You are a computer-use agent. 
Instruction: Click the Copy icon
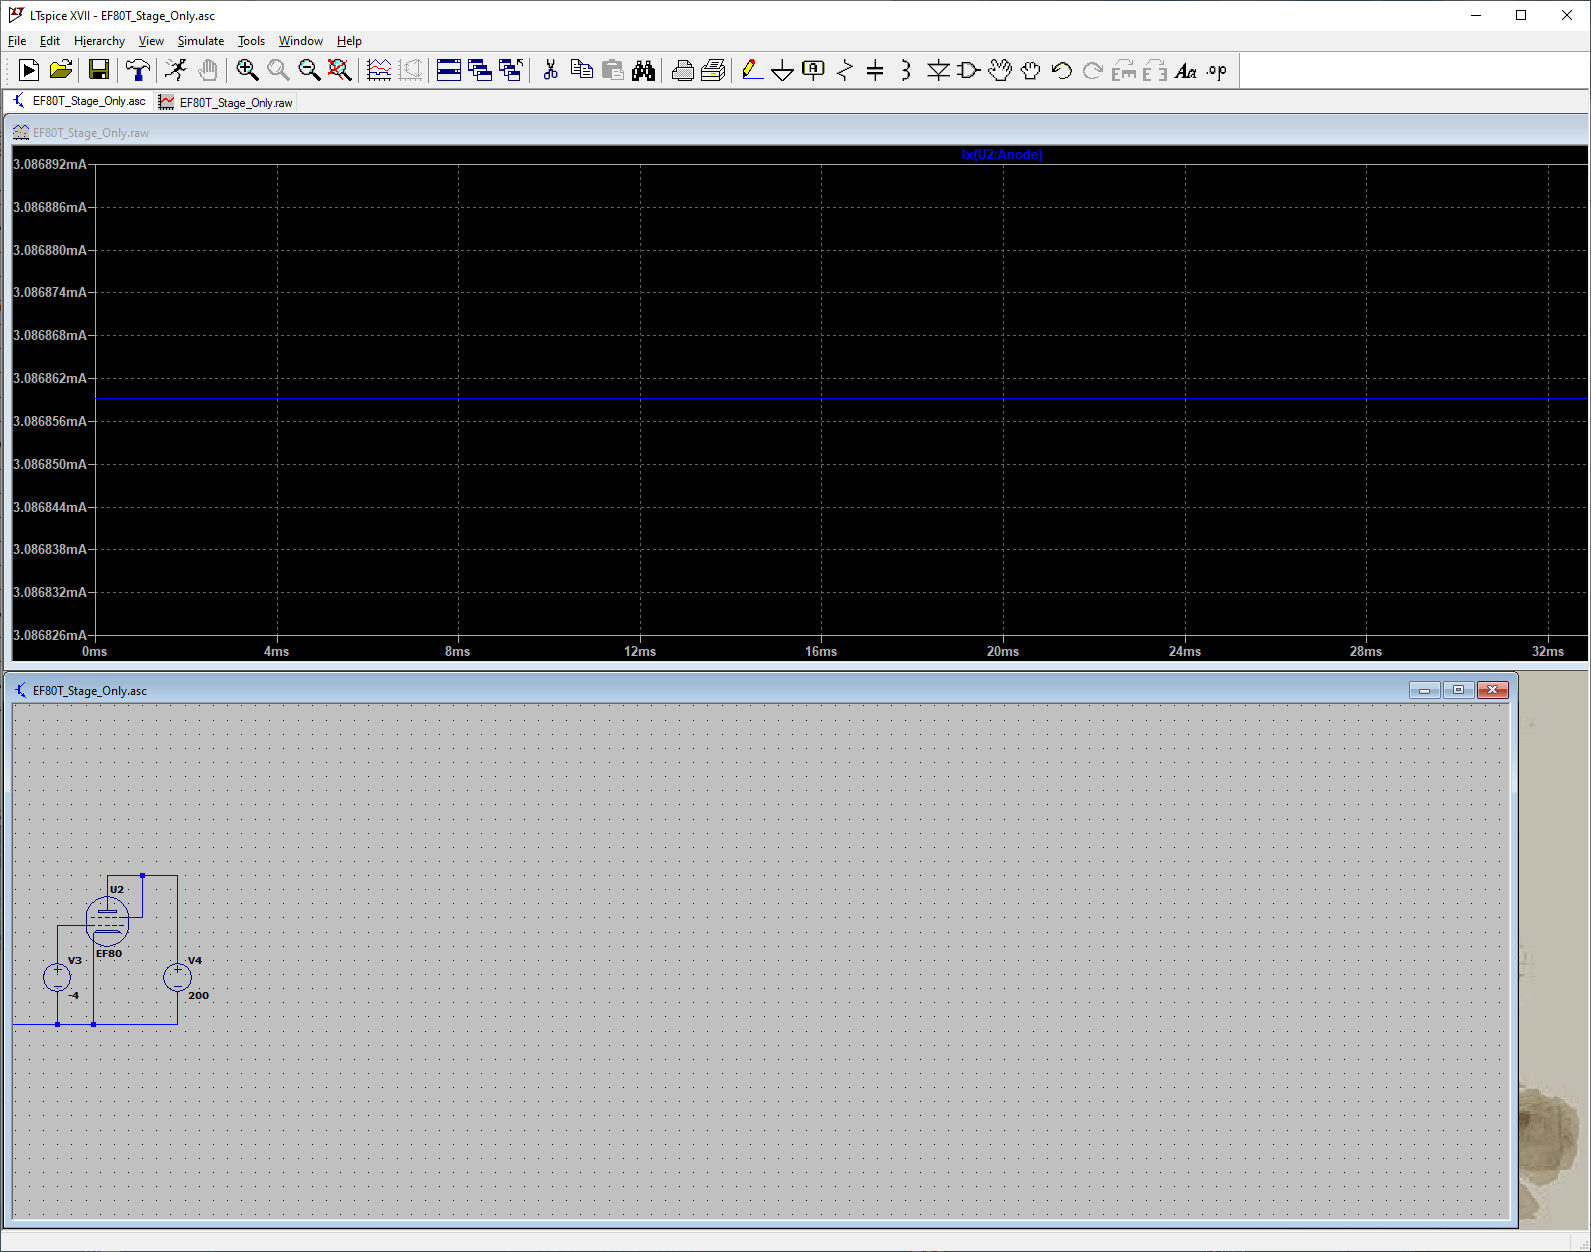click(x=581, y=70)
